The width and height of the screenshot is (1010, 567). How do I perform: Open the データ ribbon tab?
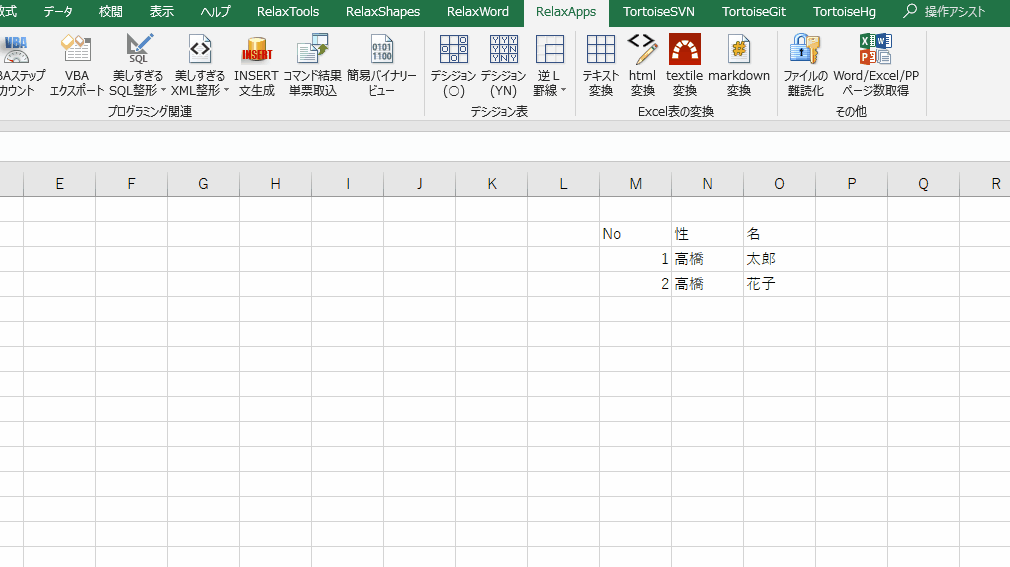(x=58, y=12)
